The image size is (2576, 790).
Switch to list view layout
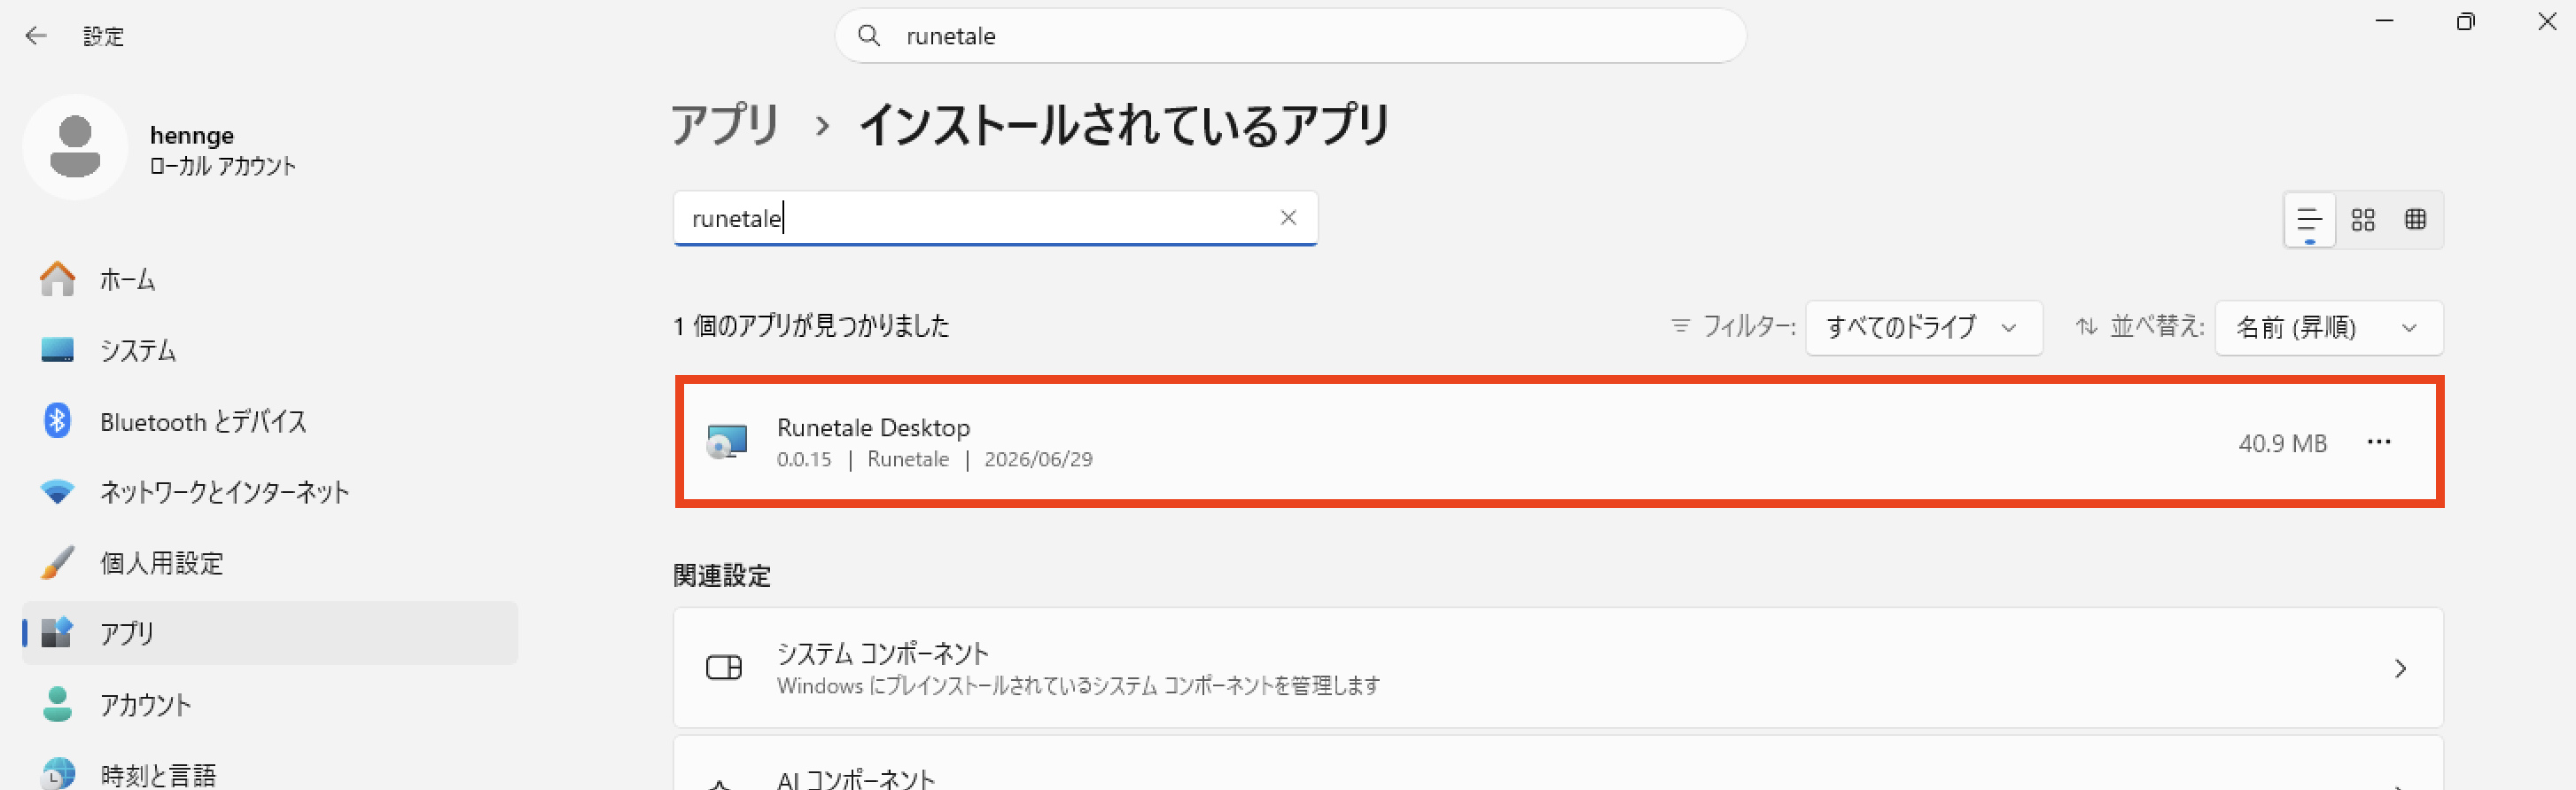coord(2309,220)
